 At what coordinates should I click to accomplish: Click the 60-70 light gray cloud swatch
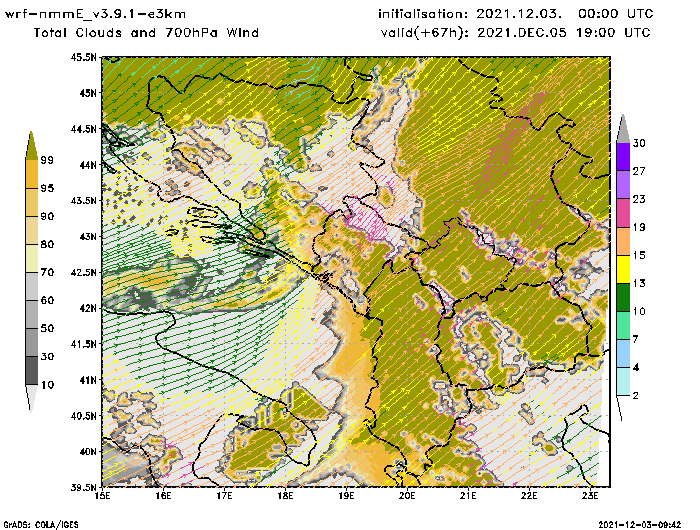[31, 287]
